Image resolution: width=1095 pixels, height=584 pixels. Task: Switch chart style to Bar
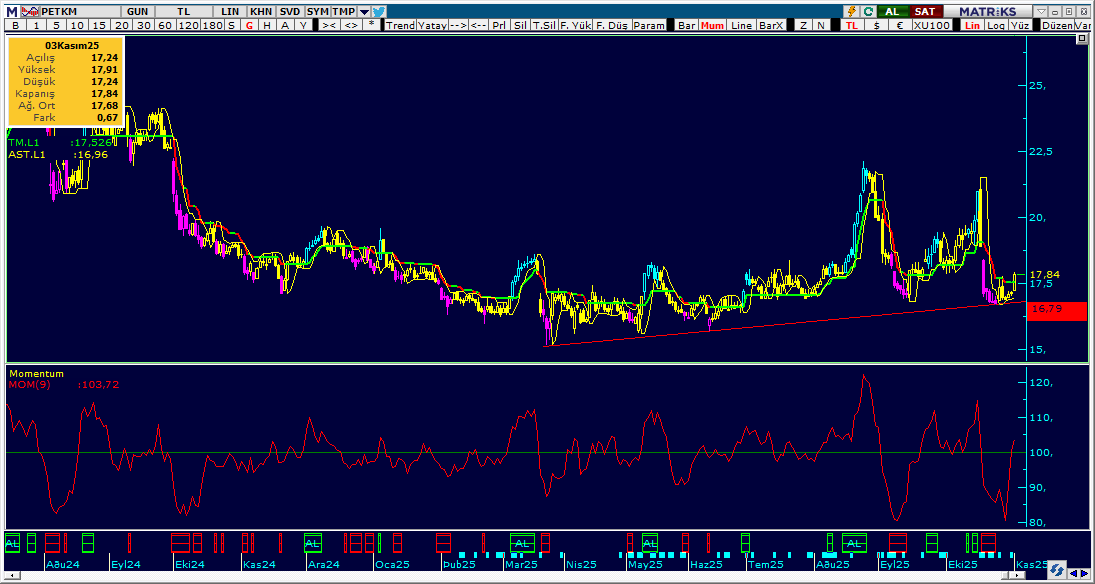(687, 24)
